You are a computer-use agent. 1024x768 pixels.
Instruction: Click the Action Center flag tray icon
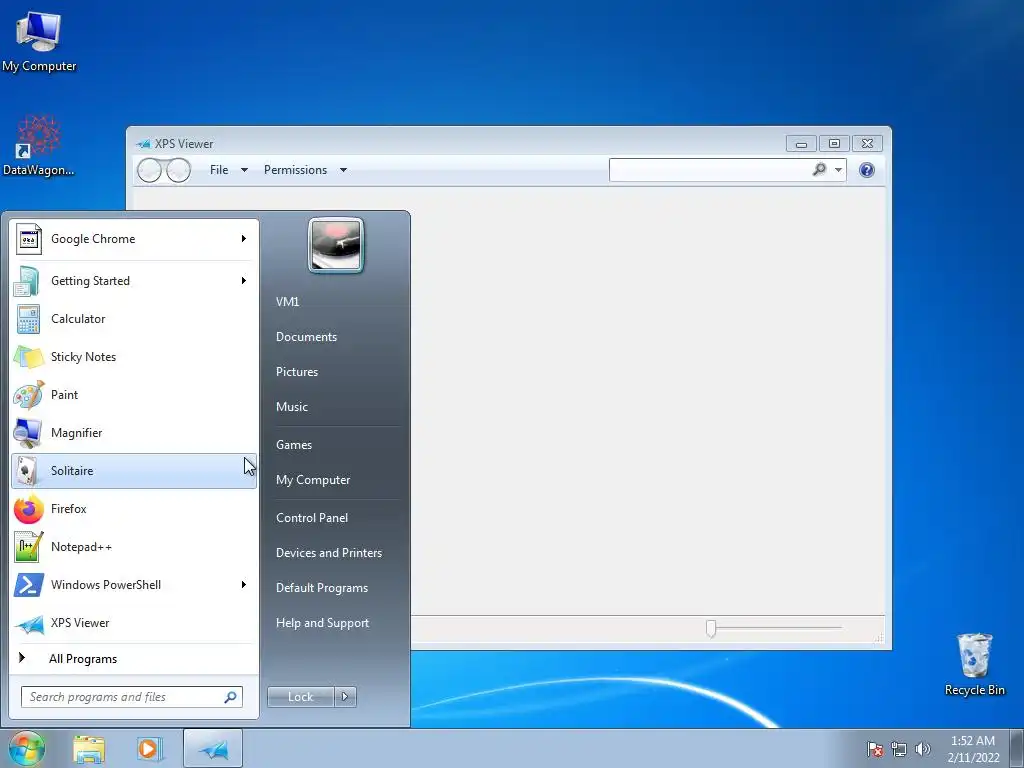click(874, 749)
